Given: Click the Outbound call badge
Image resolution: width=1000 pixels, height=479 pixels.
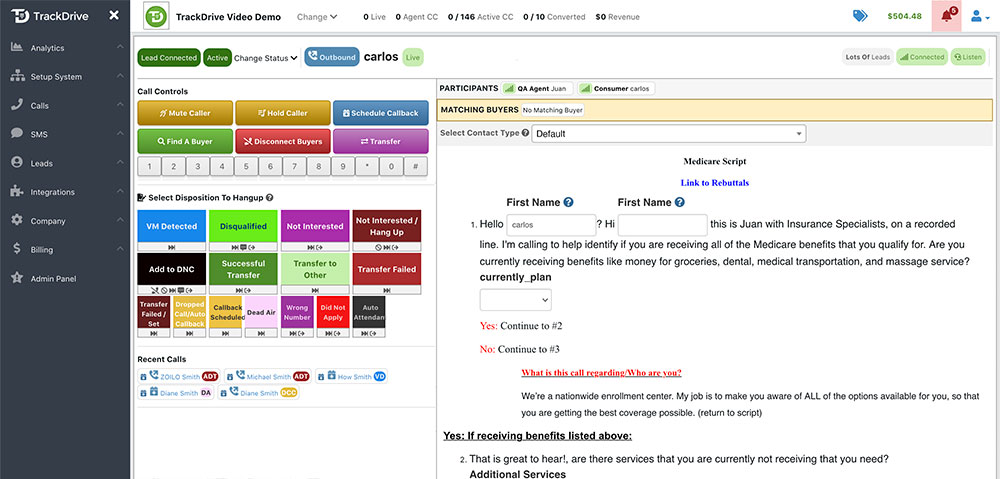Looking at the screenshot, I should point(332,57).
